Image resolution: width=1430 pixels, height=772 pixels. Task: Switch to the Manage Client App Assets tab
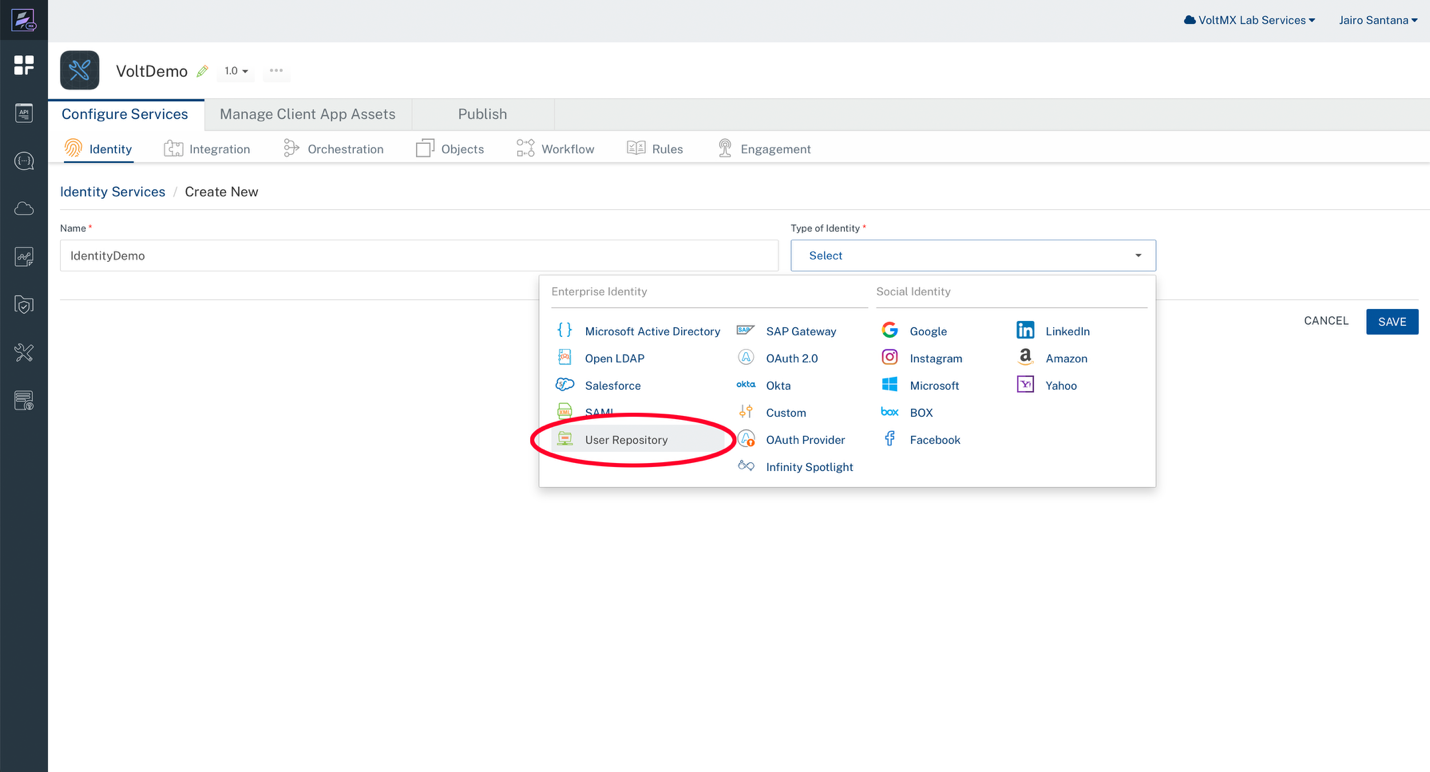click(x=308, y=114)
